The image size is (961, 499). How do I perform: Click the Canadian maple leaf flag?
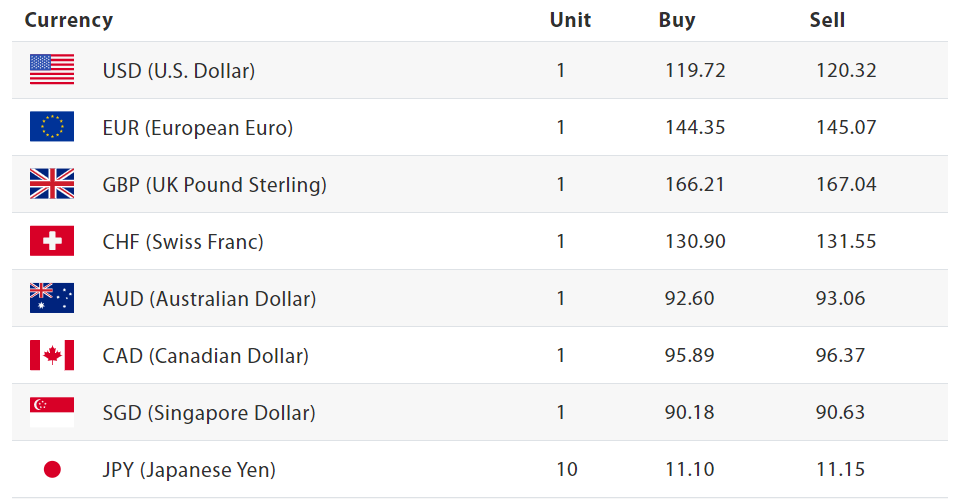52,355
